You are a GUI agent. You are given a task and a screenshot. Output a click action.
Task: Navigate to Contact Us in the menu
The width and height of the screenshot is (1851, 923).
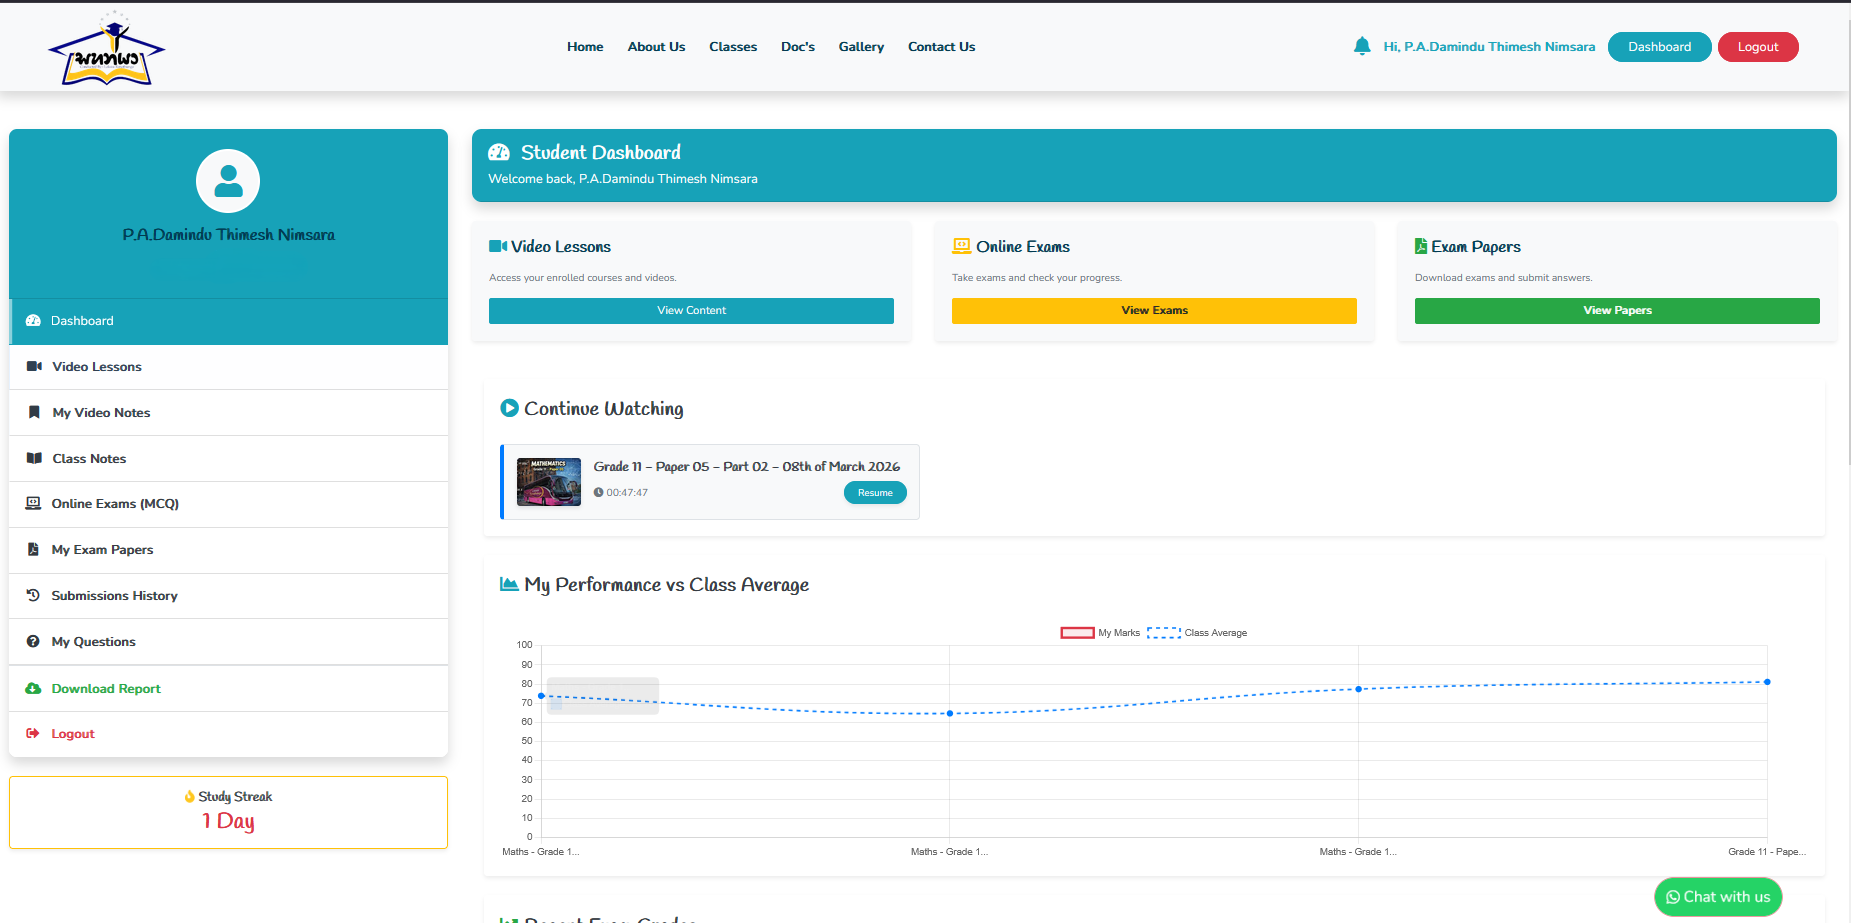point(941,46)
